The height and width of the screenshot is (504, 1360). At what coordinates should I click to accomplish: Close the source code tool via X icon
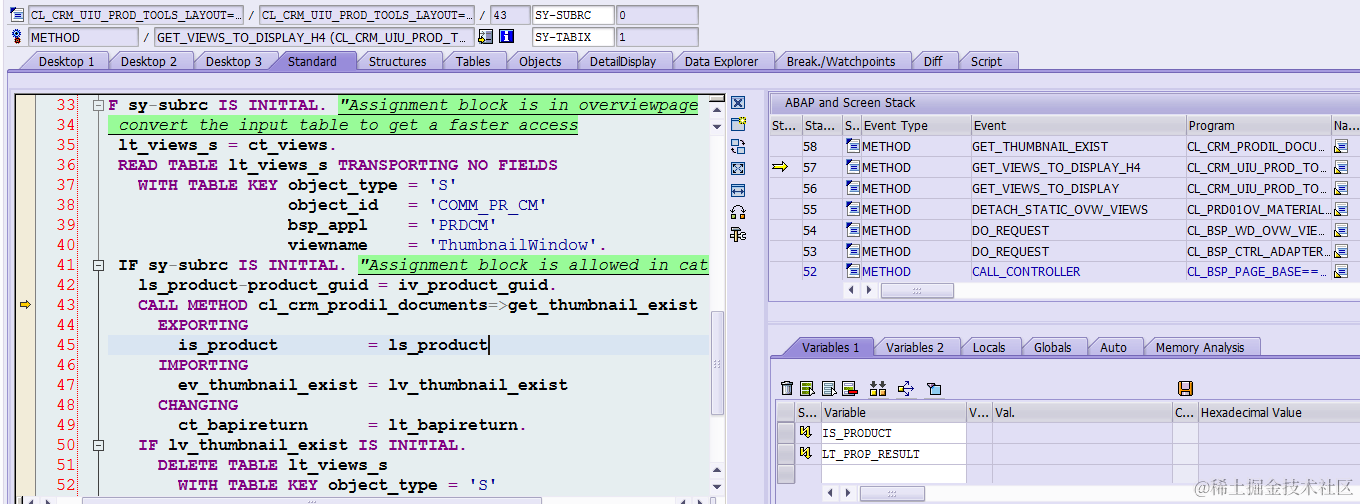(738, 103)
